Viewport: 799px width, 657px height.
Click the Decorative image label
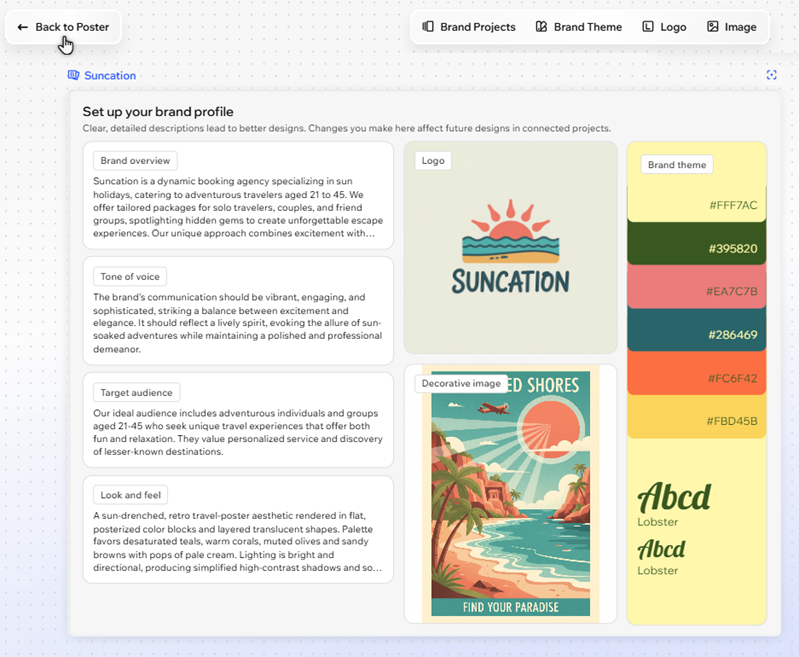461,383
